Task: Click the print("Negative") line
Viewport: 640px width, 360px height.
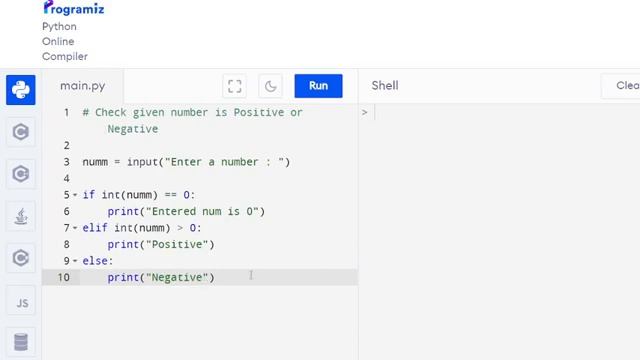Action: click(x=161, y=278)
